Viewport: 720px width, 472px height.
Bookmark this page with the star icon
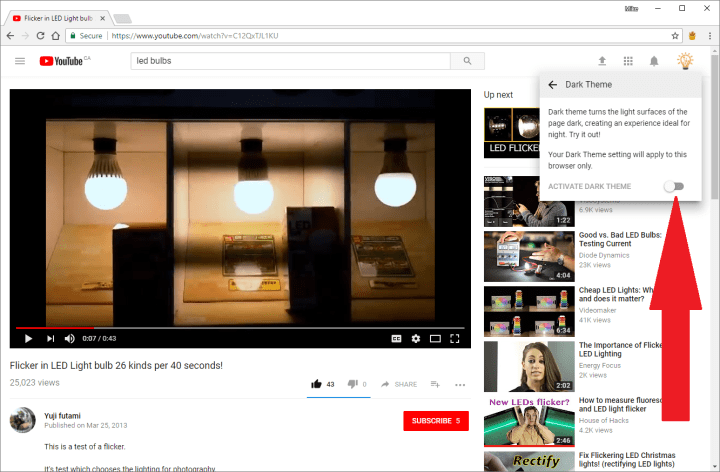tap(676, 35)
